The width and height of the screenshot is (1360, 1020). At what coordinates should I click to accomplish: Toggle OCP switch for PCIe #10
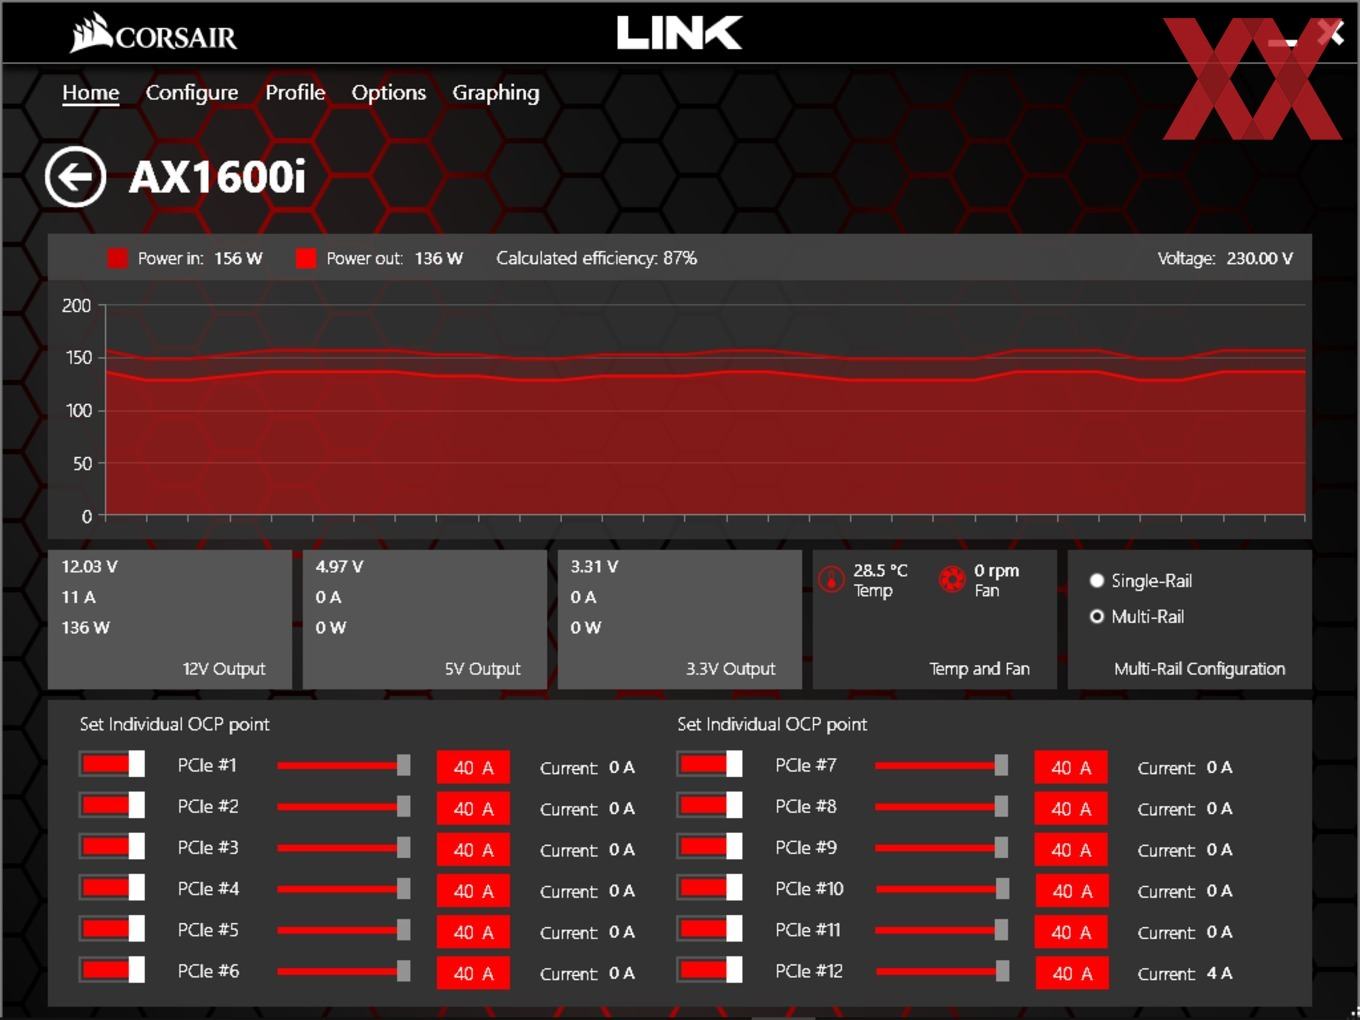point(709,888)
